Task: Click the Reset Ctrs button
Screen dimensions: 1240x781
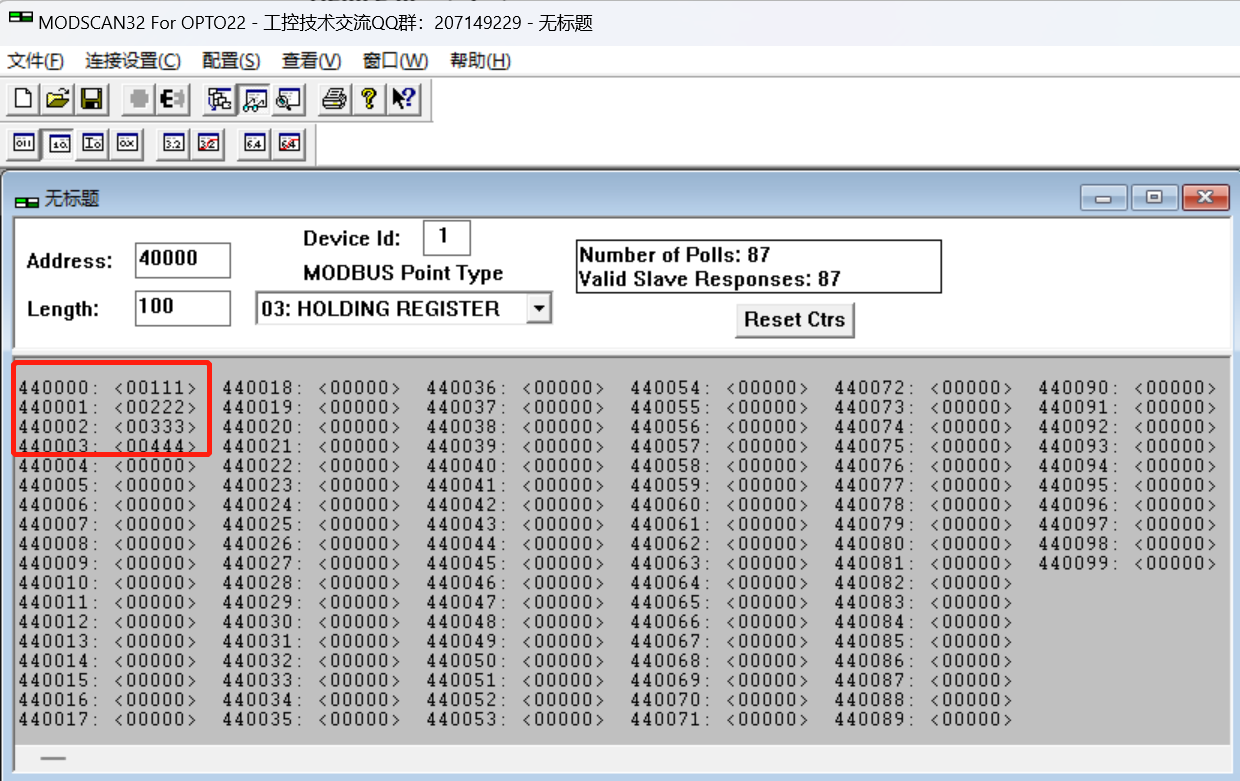Action: point(795,320)
